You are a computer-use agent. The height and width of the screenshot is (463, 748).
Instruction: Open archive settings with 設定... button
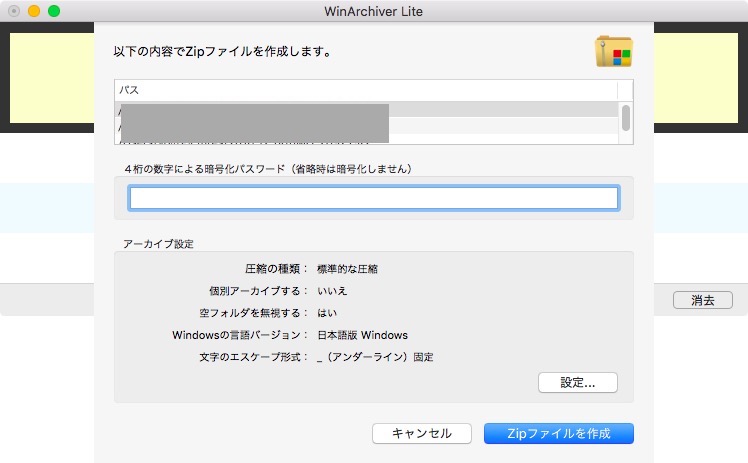pyautogui.click(x=578, y=382)
